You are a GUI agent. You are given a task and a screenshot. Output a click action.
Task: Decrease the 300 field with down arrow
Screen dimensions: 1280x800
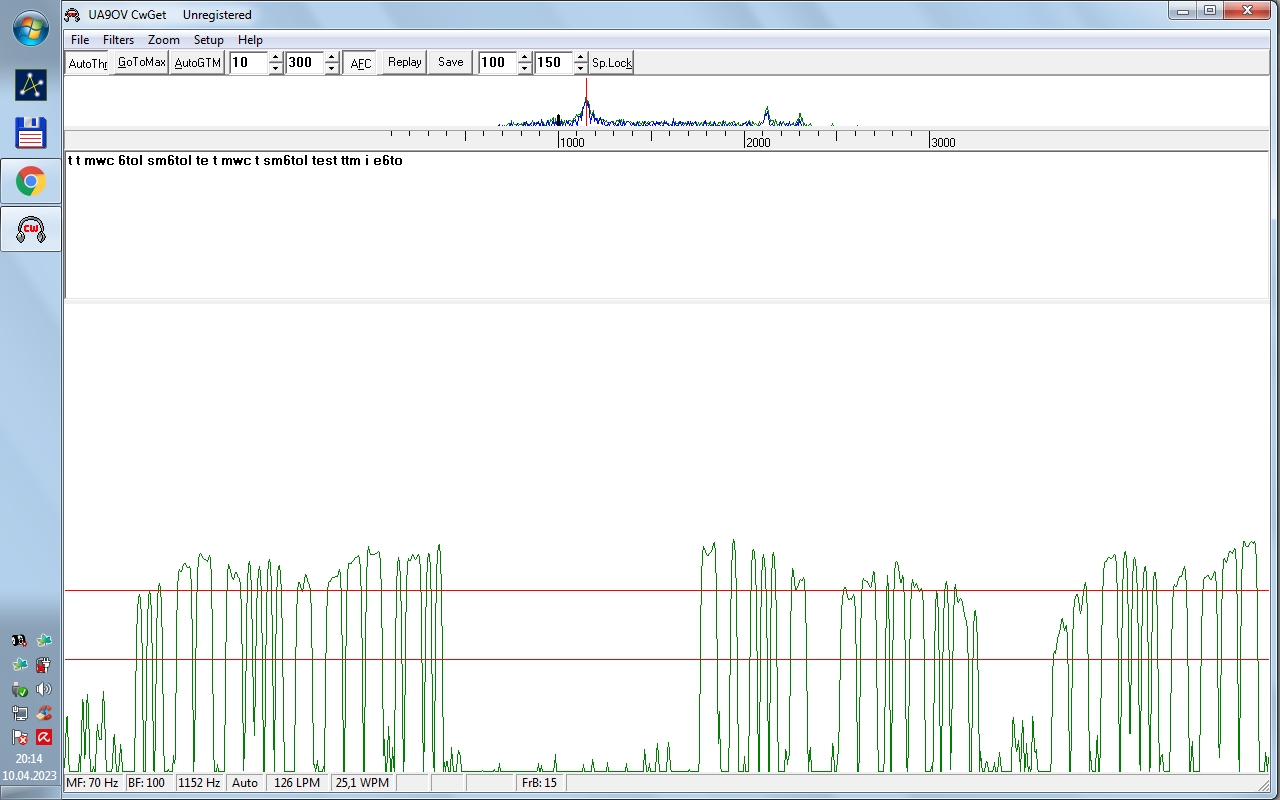(x=332, y=69)
